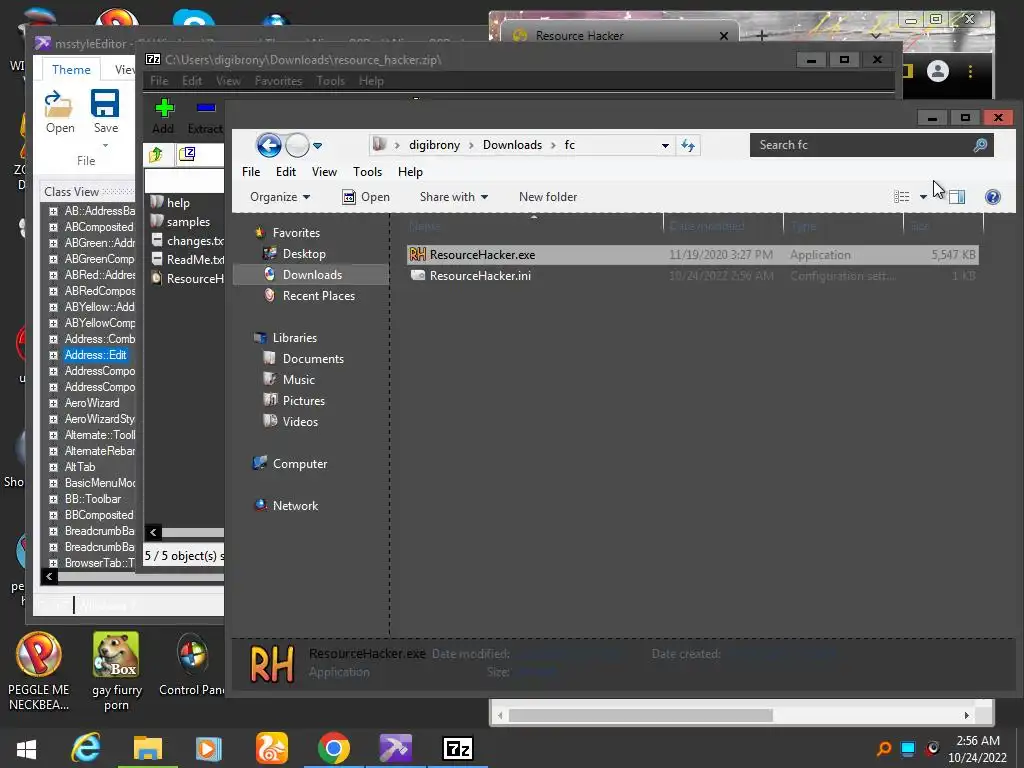The height and width of the screenshot is (768, 1024).
Task: Expand the AltTab class node
Action: point(53,468)
